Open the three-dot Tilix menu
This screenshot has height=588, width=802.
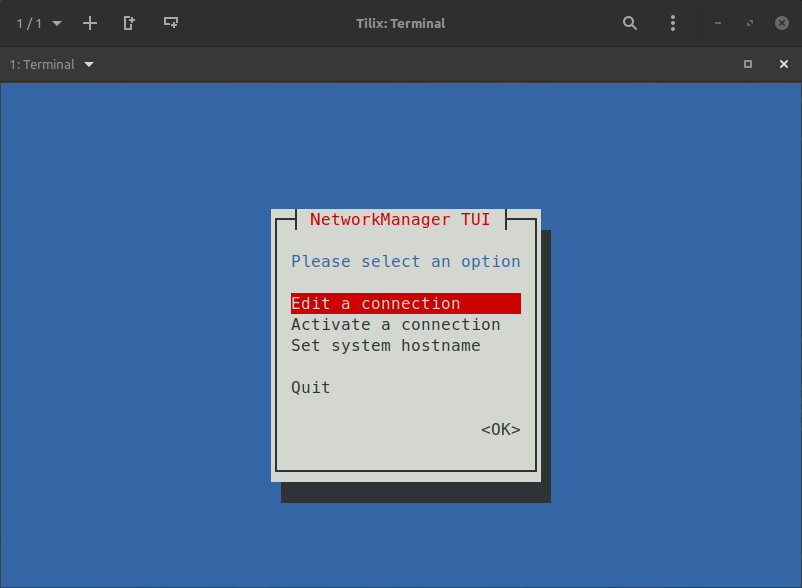(x=673, y=23)
